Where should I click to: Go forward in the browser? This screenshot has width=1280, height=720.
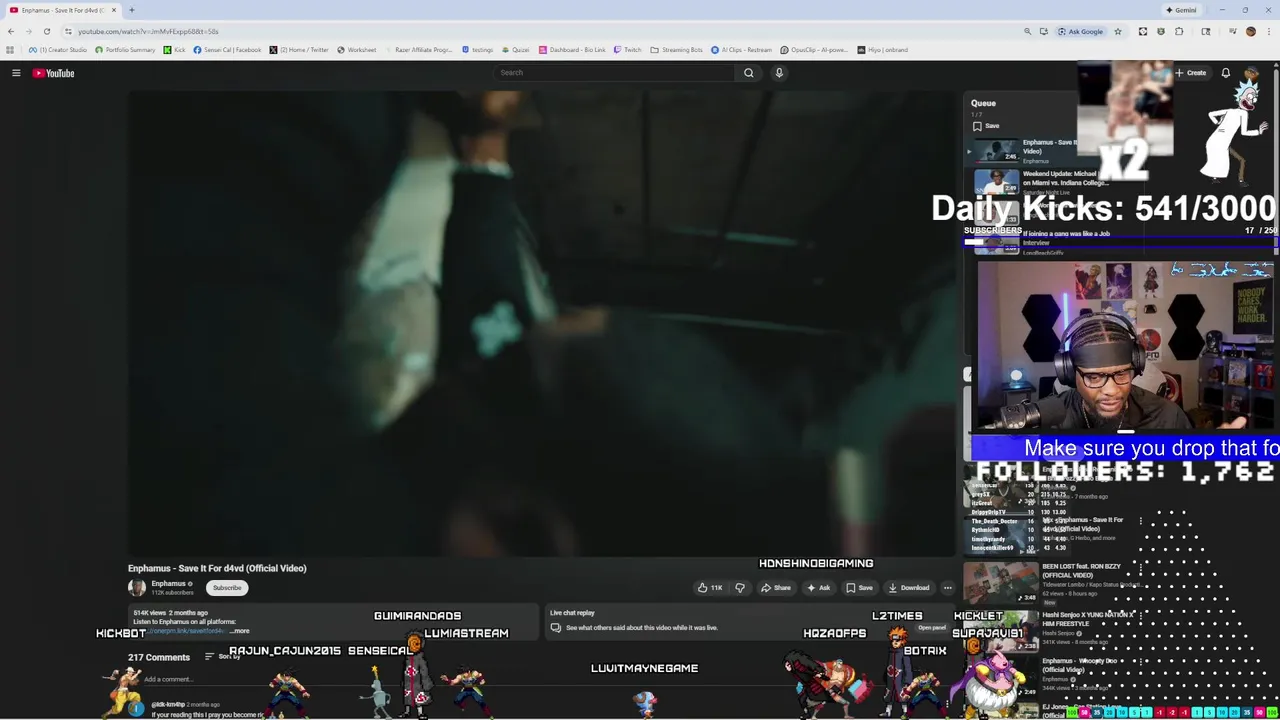[x=28, y=31]
